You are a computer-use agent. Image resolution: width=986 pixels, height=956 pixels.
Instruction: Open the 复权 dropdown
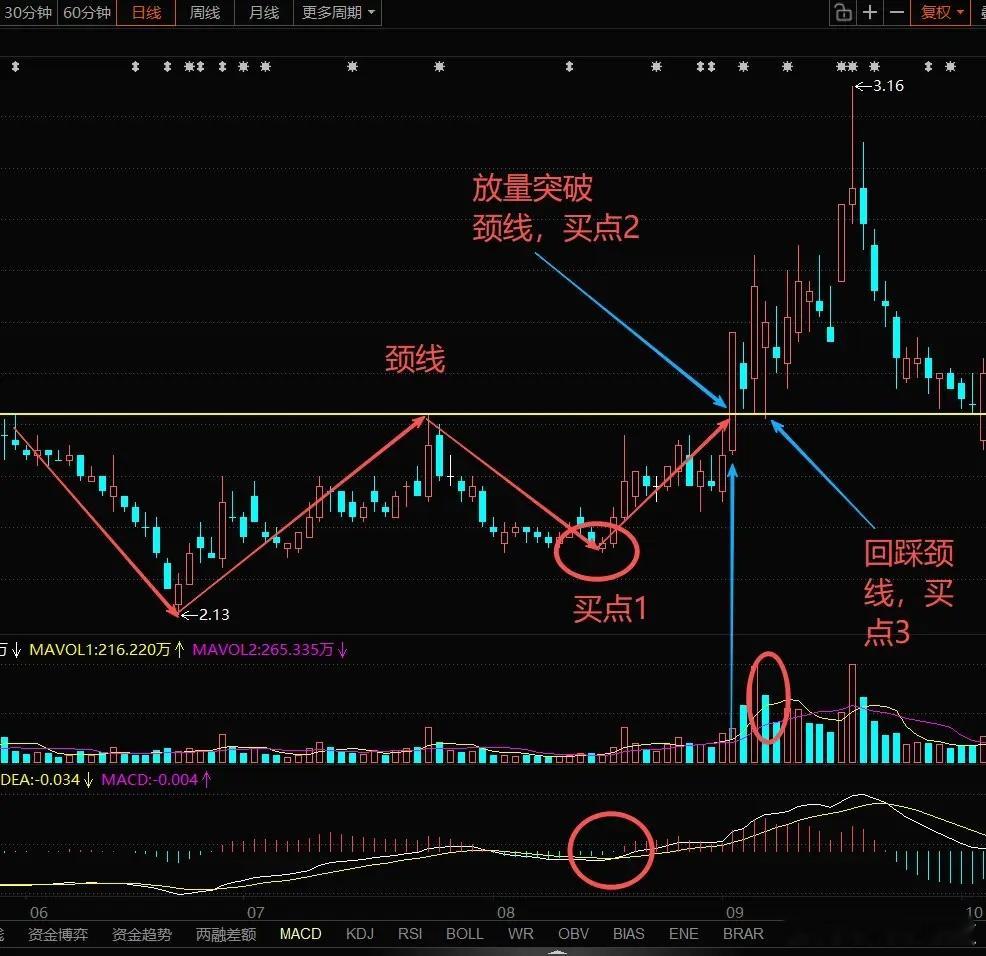(941, 13)
